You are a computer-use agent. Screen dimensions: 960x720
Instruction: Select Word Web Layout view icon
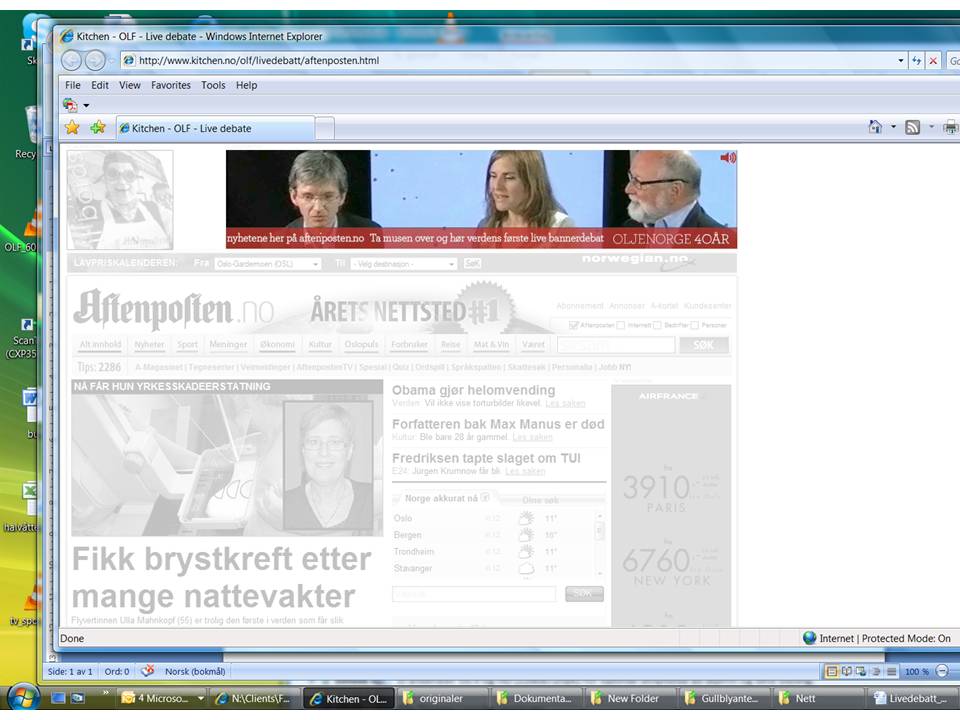tap(861, 672)
